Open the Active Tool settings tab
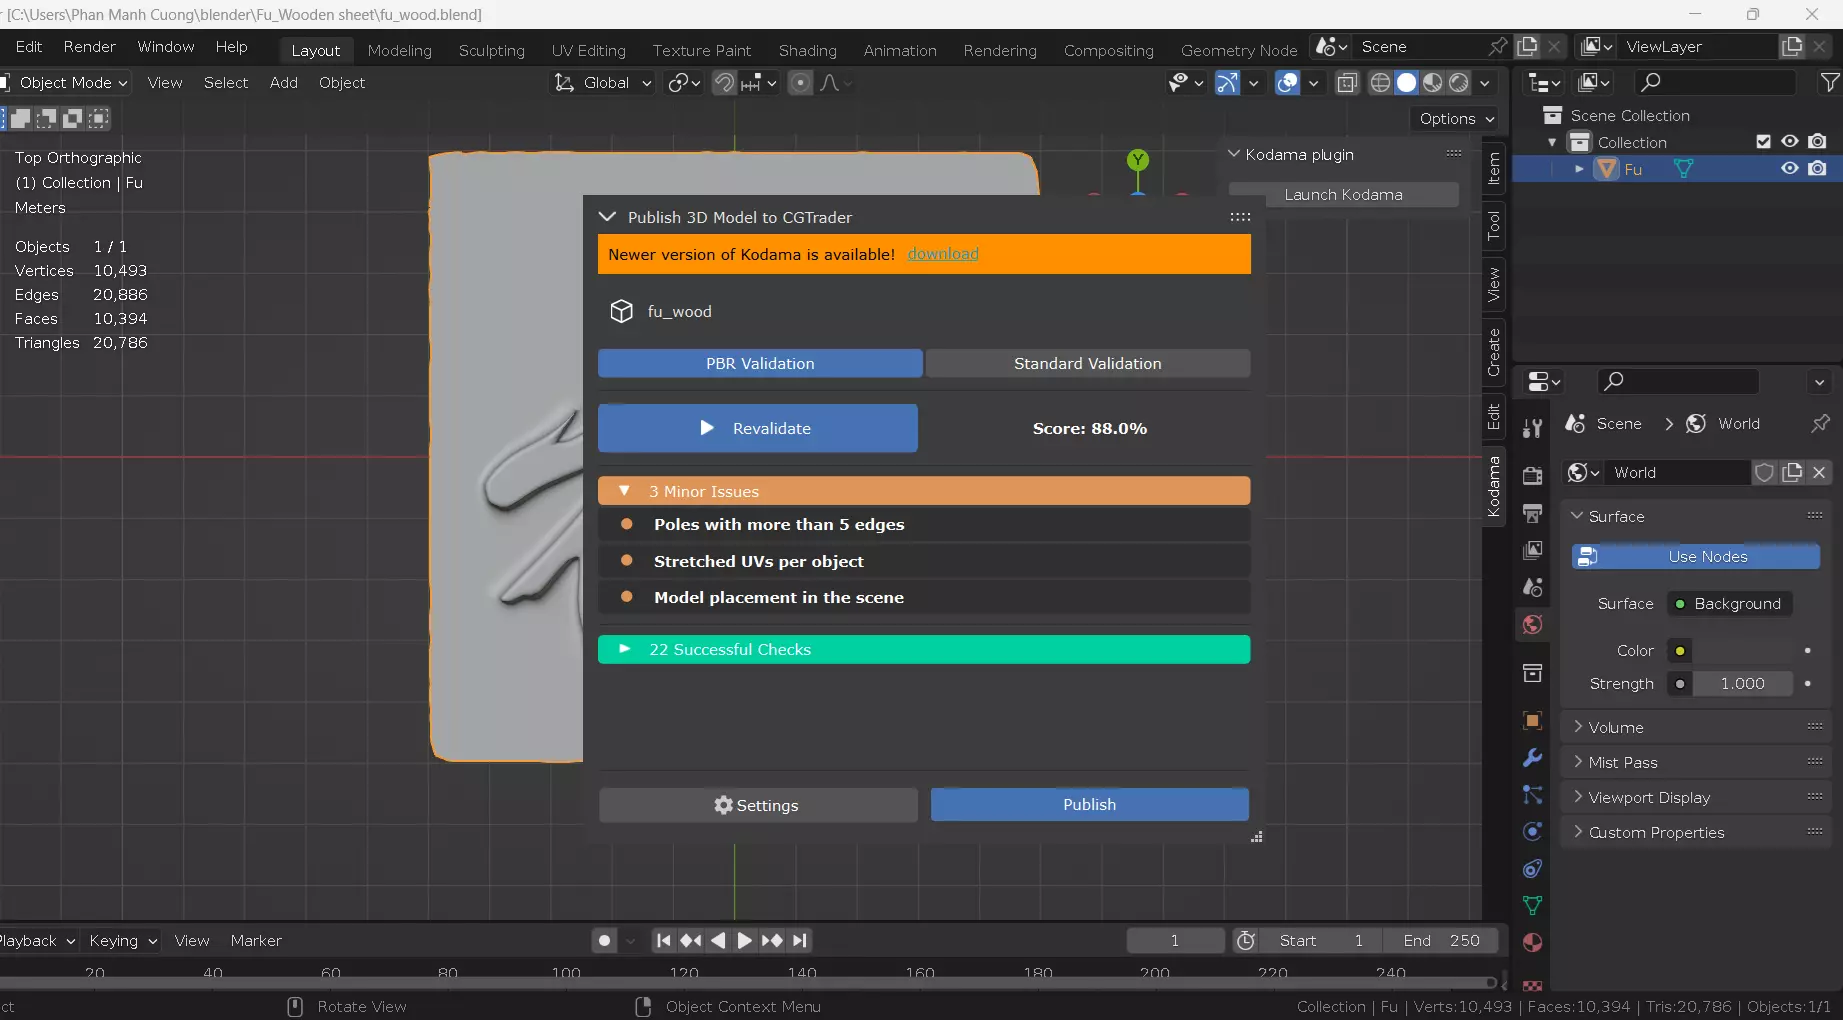Image resolution: width=1843 pixels, height=1020 pixels. point(1532,429)
